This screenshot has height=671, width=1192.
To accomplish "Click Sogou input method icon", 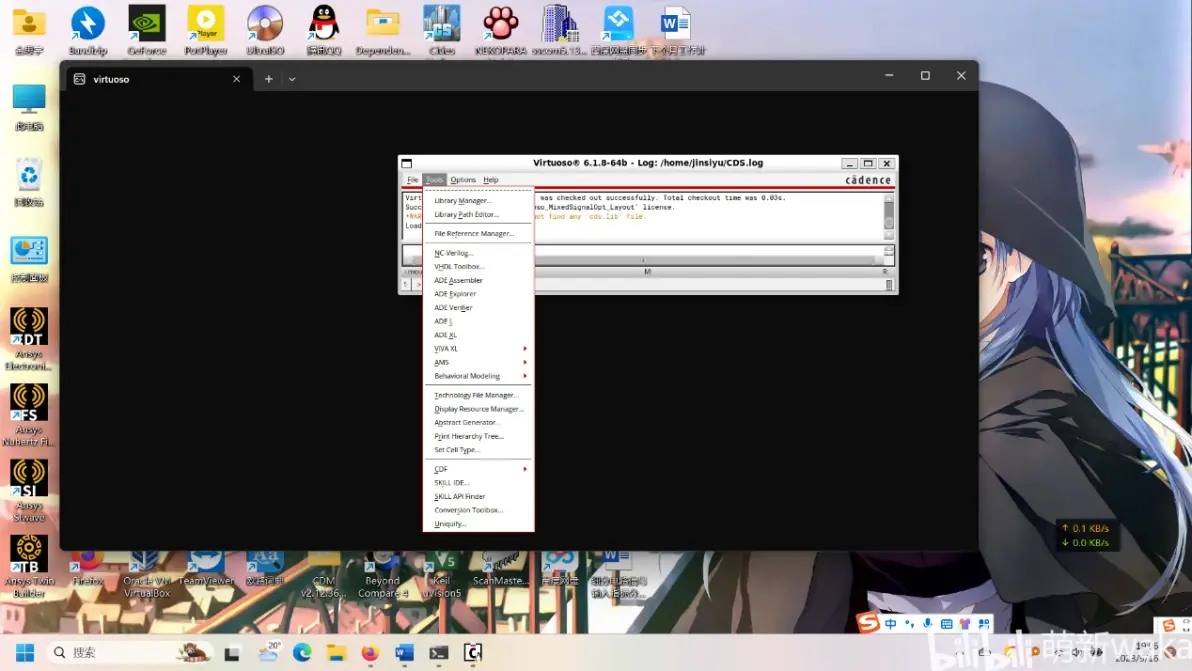I will click(x=867, y=622).
